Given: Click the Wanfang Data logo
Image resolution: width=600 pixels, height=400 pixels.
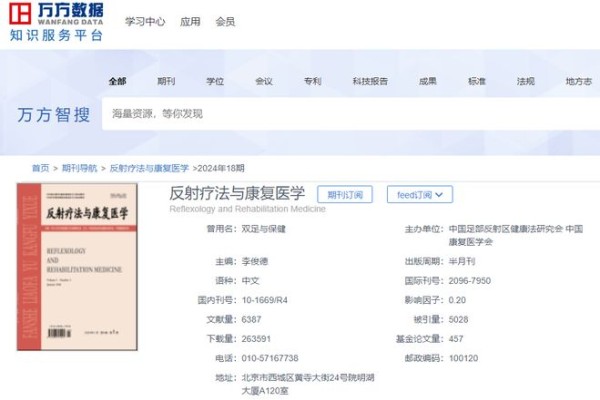Looking at the screenshot, I should pos(56,22).
